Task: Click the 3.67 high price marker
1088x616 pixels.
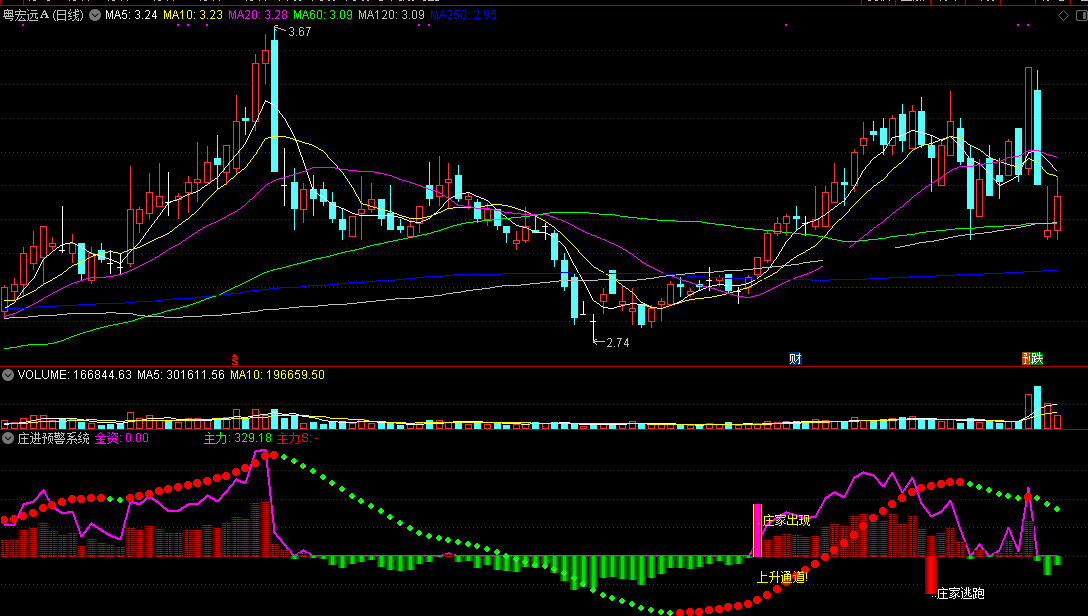Action: (x=299, y=32)
